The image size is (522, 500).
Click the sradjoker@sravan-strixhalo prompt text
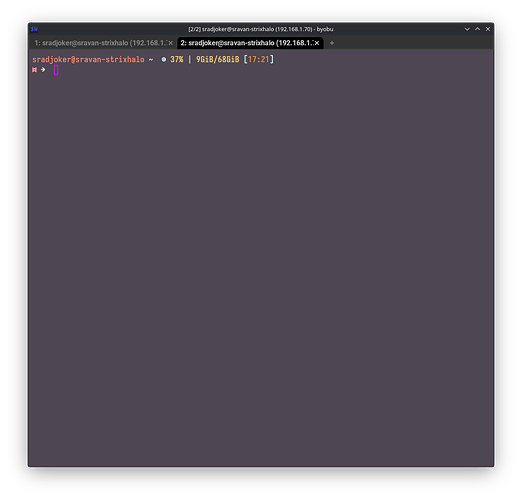pyautogui.click(x=88, y=60)
